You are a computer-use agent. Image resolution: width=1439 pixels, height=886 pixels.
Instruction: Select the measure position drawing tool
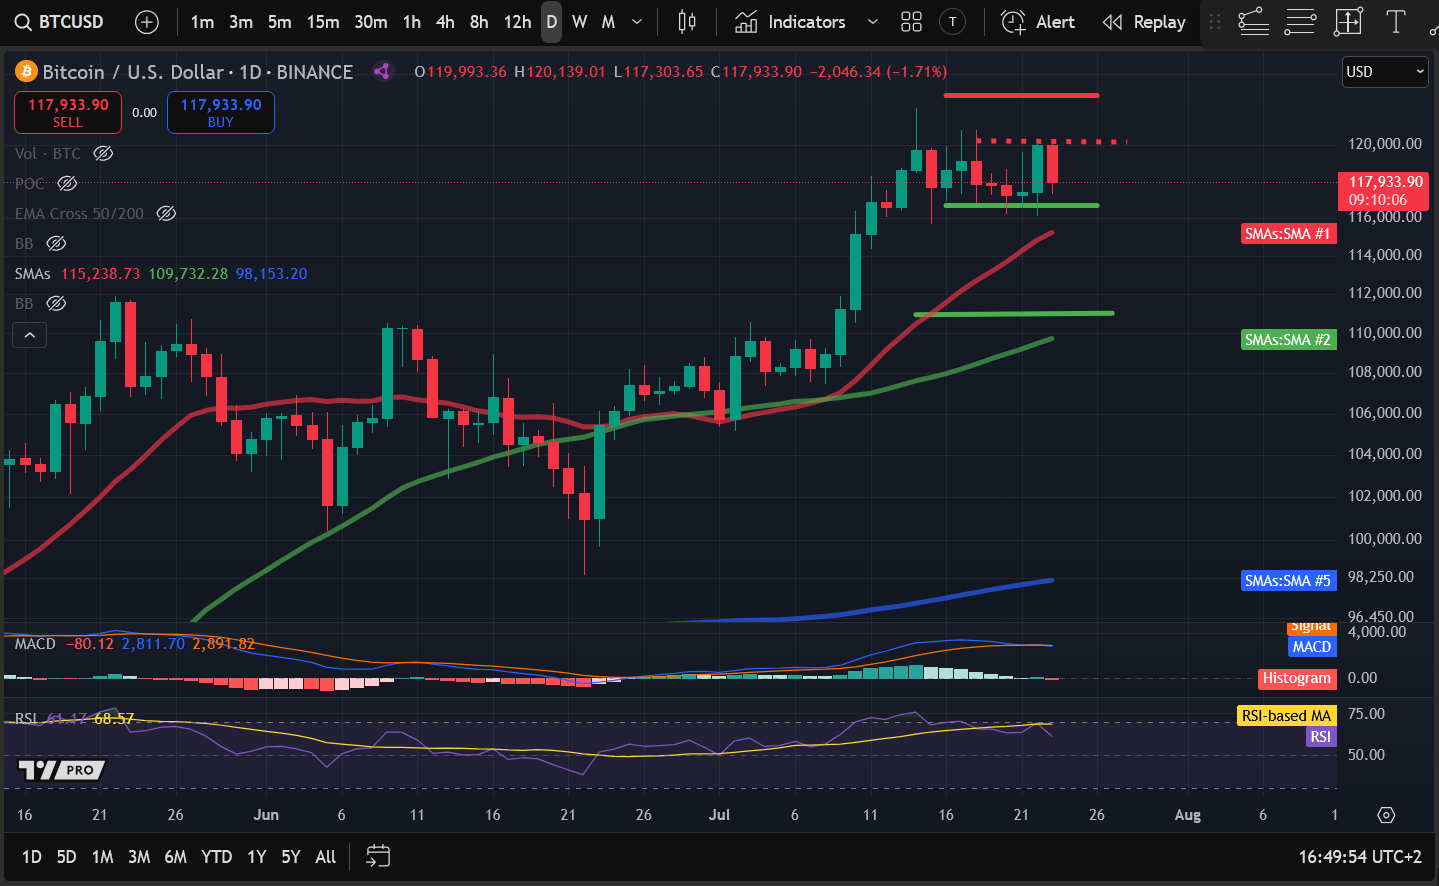pyautogui.click(x=1348, y=22)
